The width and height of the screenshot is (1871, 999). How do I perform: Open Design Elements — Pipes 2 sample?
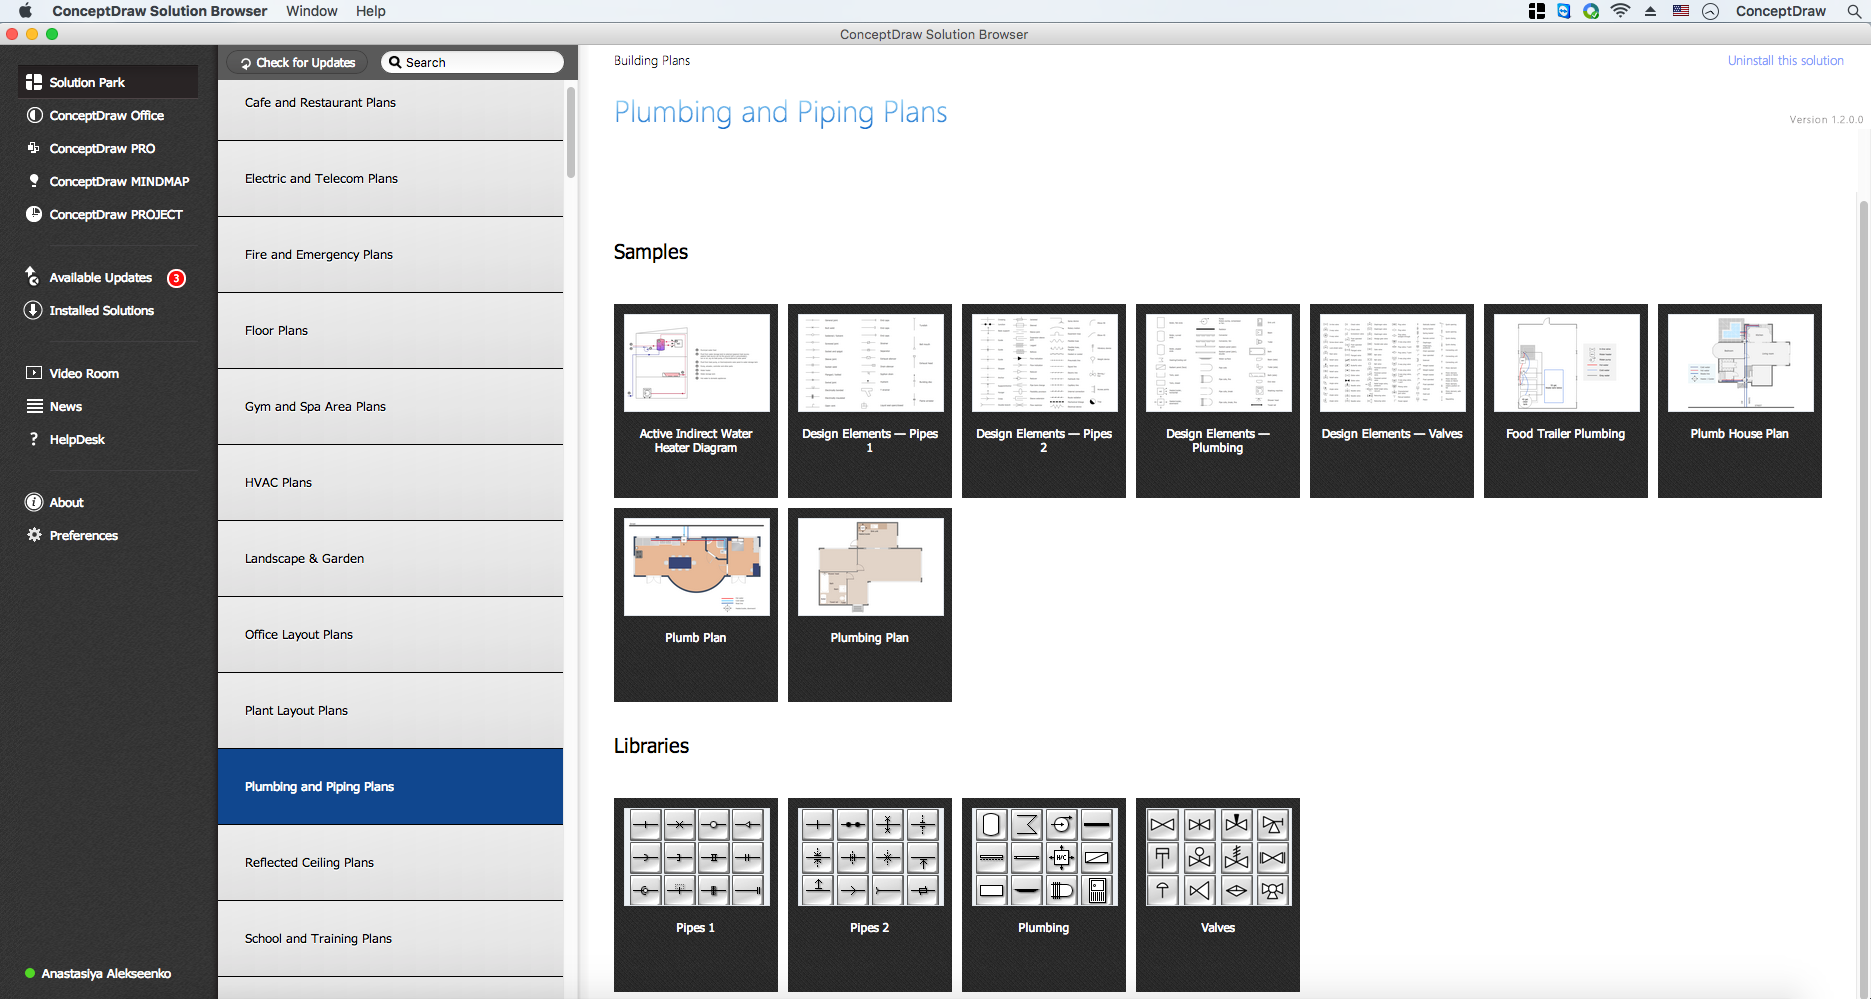coord(1044,401)
